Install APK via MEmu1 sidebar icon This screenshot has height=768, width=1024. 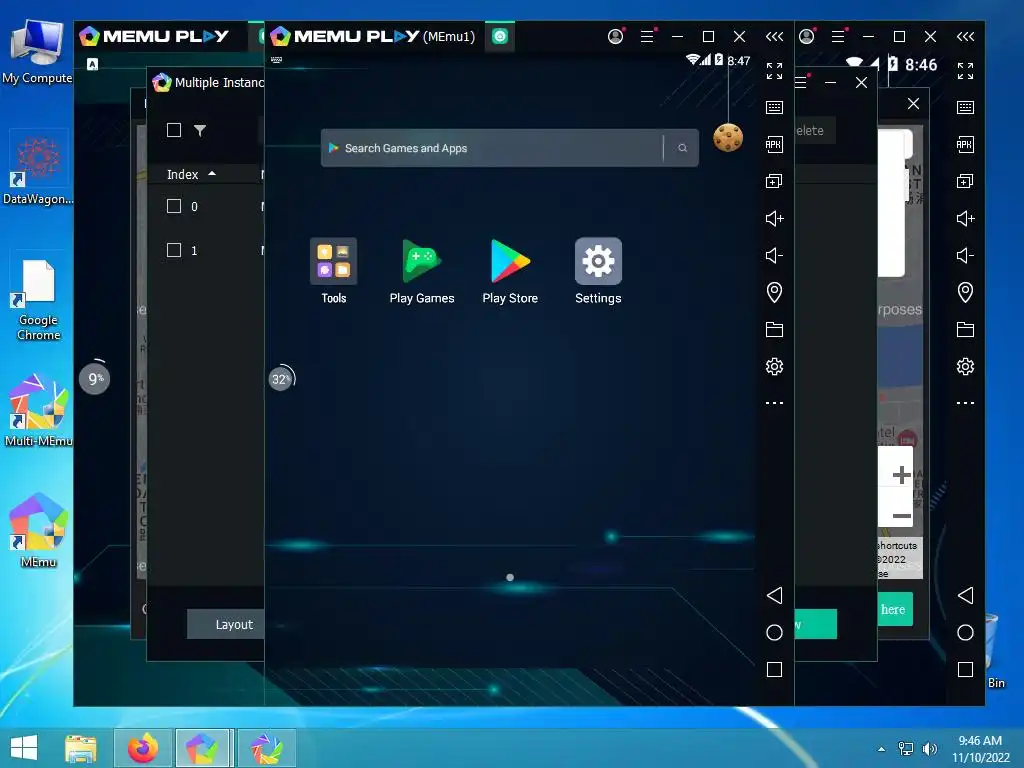click(x=774, y=144)
